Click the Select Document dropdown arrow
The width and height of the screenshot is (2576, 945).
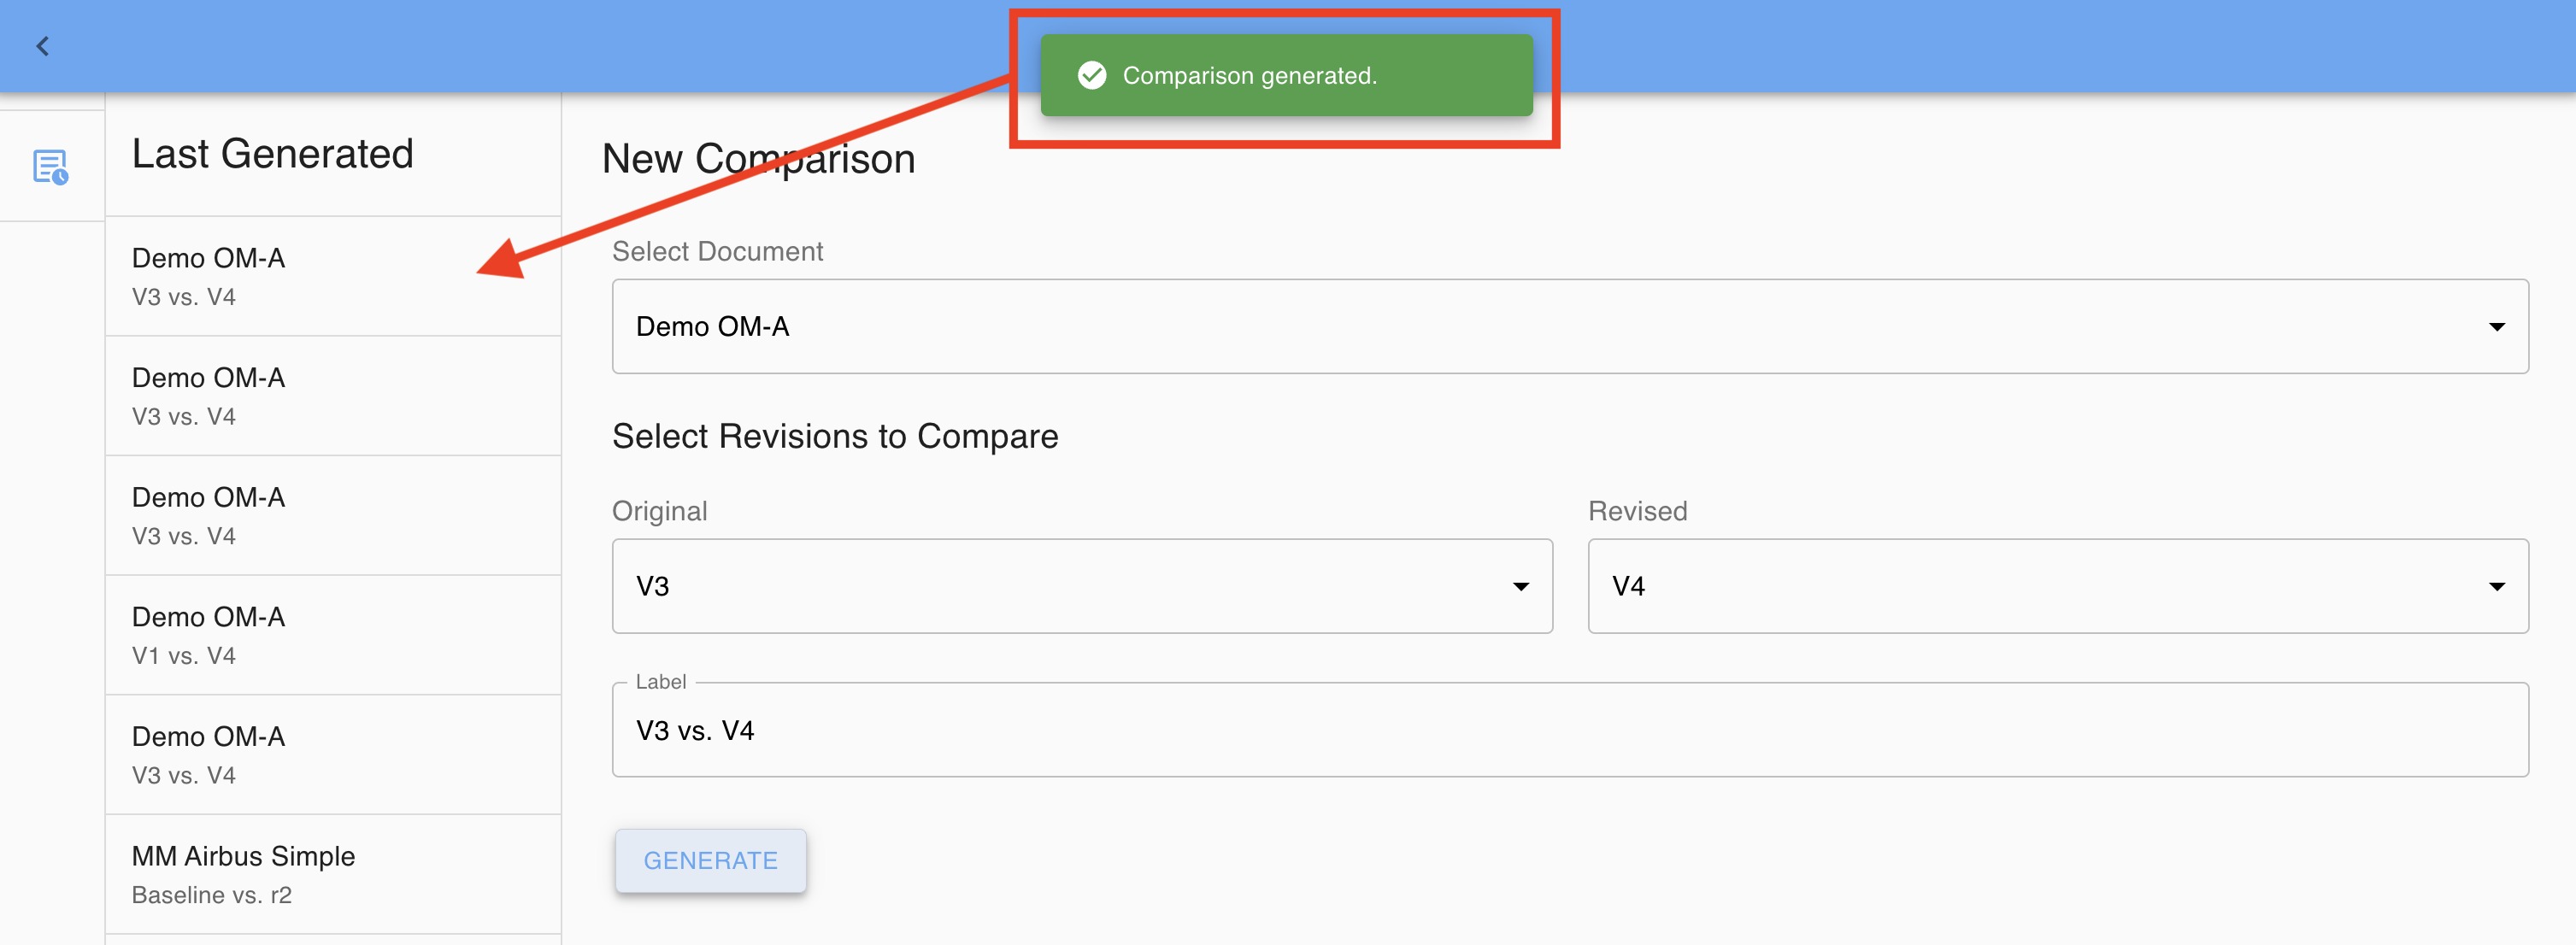pyautogui.click(x=2496, y=327)
